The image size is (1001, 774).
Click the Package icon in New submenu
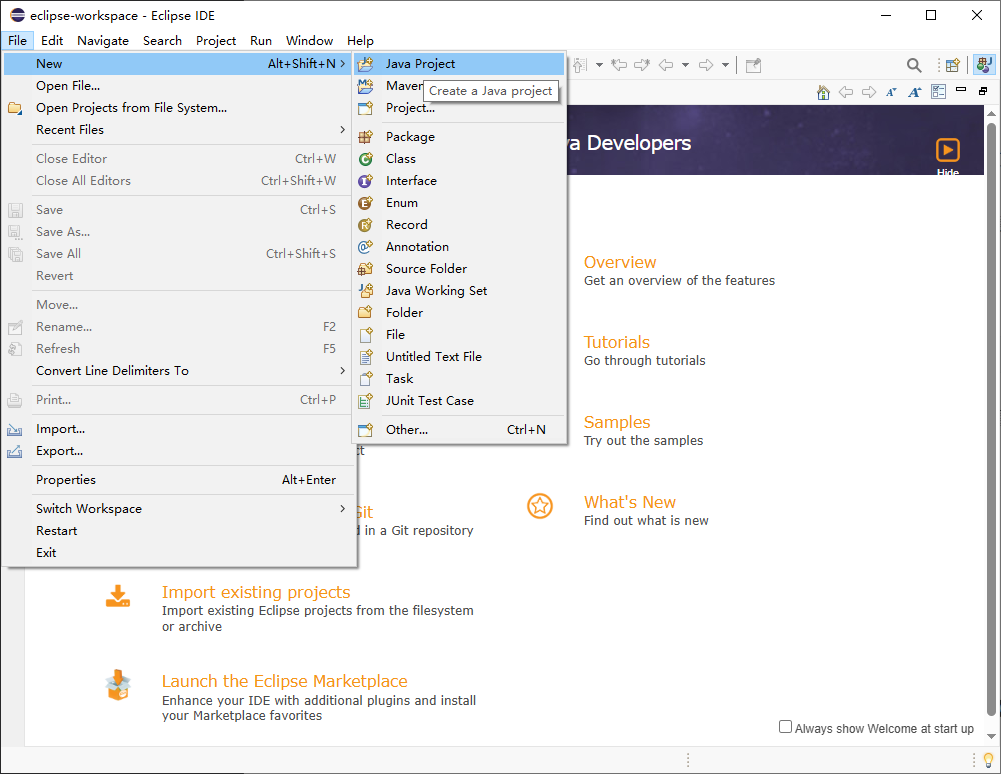pyautogui.click(x=365, y=137)
